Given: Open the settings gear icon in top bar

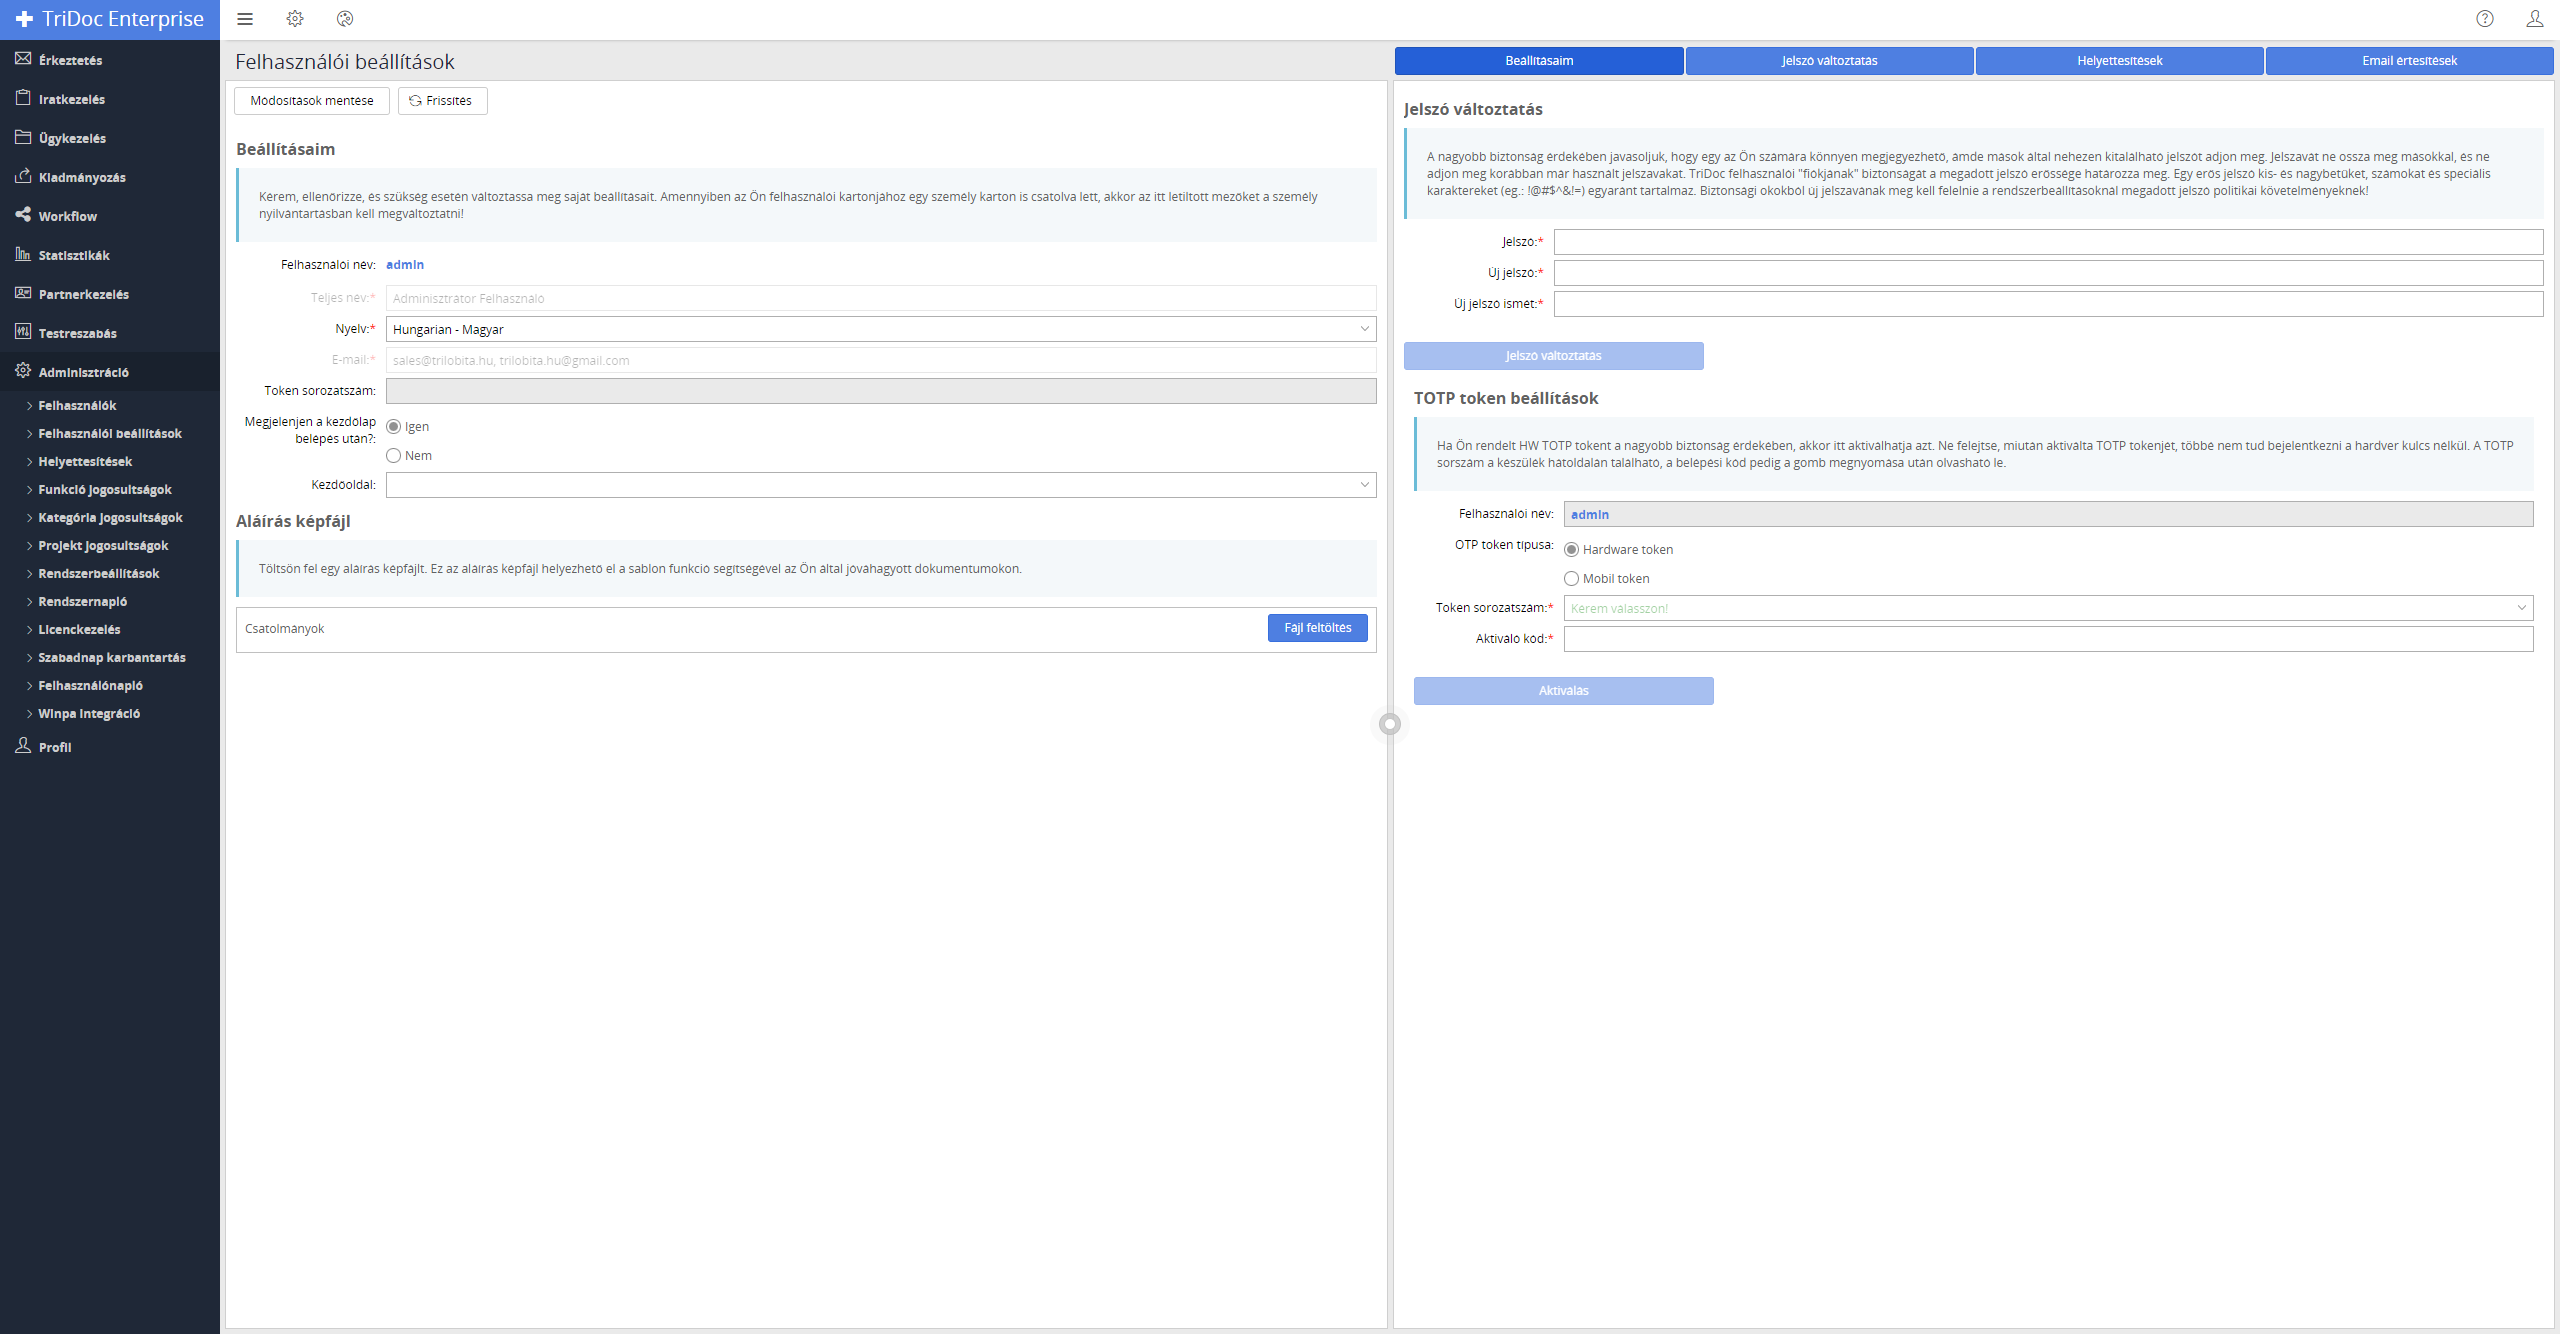Looking at the screenshot, I should [295, 19].
